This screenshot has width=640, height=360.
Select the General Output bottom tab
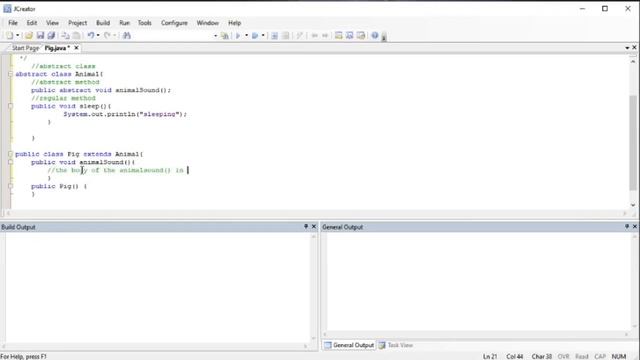coord(349,345)
